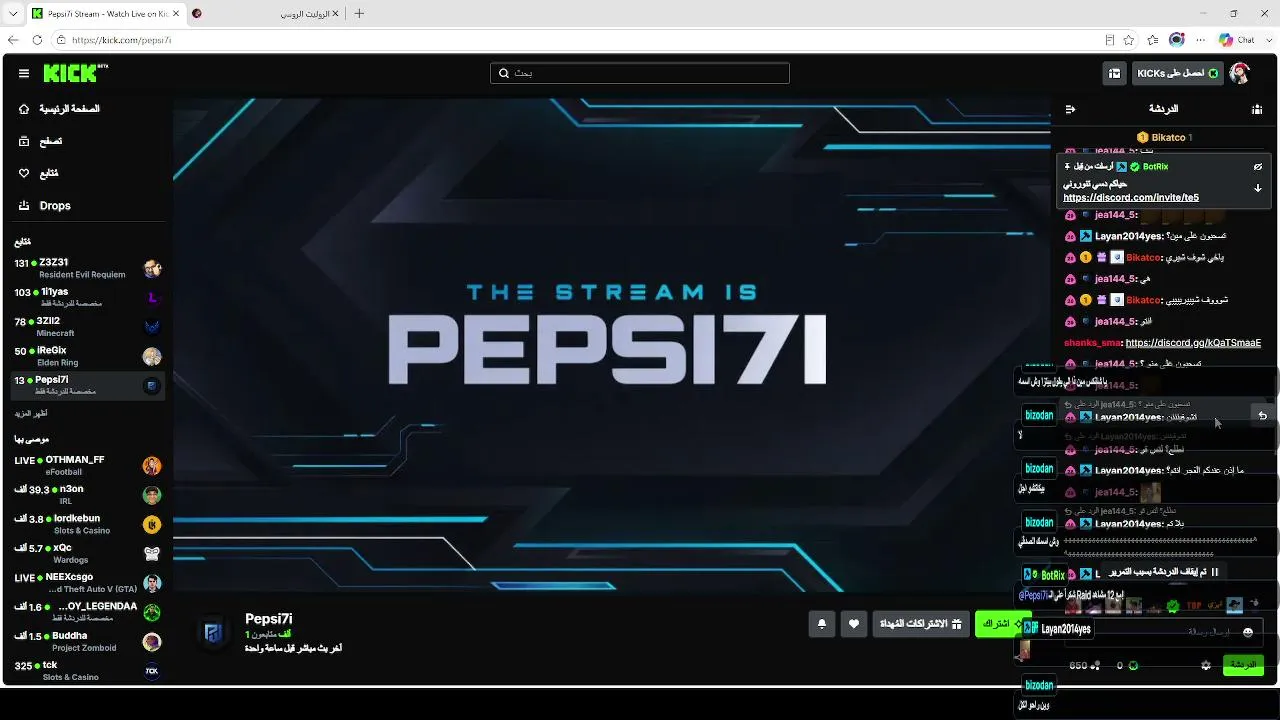
Task: Open the shanks_sma discord.gg link
Action: [x=1193, y=343]
